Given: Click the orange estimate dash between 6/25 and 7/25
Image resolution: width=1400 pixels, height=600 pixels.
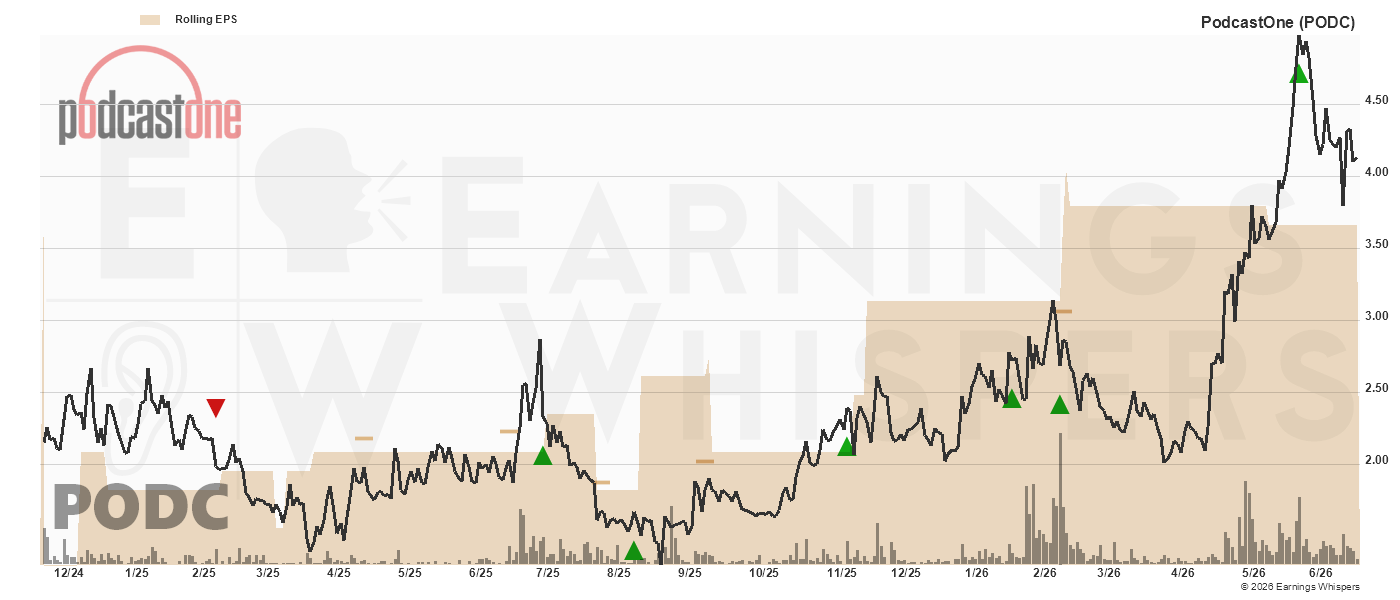Looking at the screenshot, I should 509,431.
